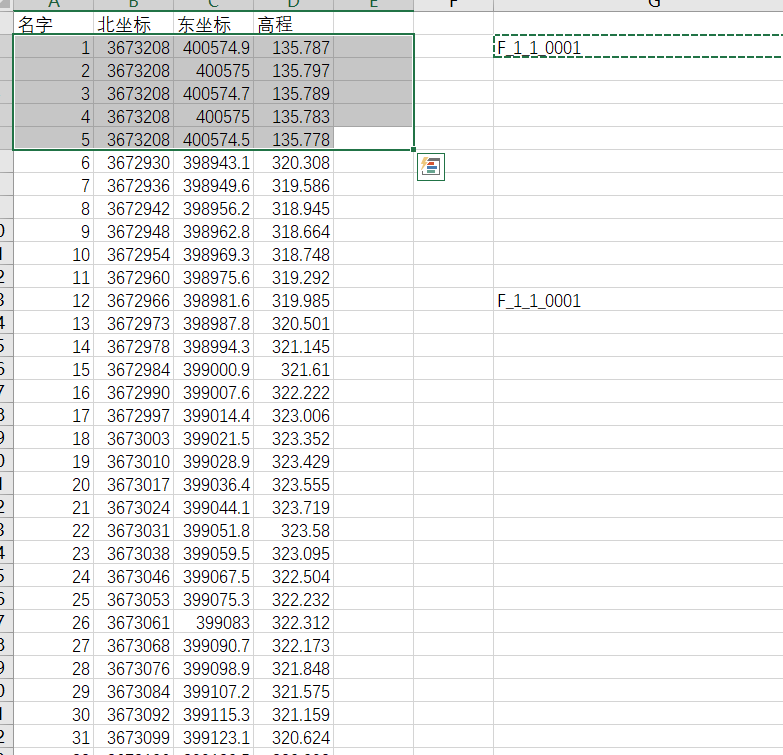Open the Quick Analysis button below the selection

coord(432,167)
